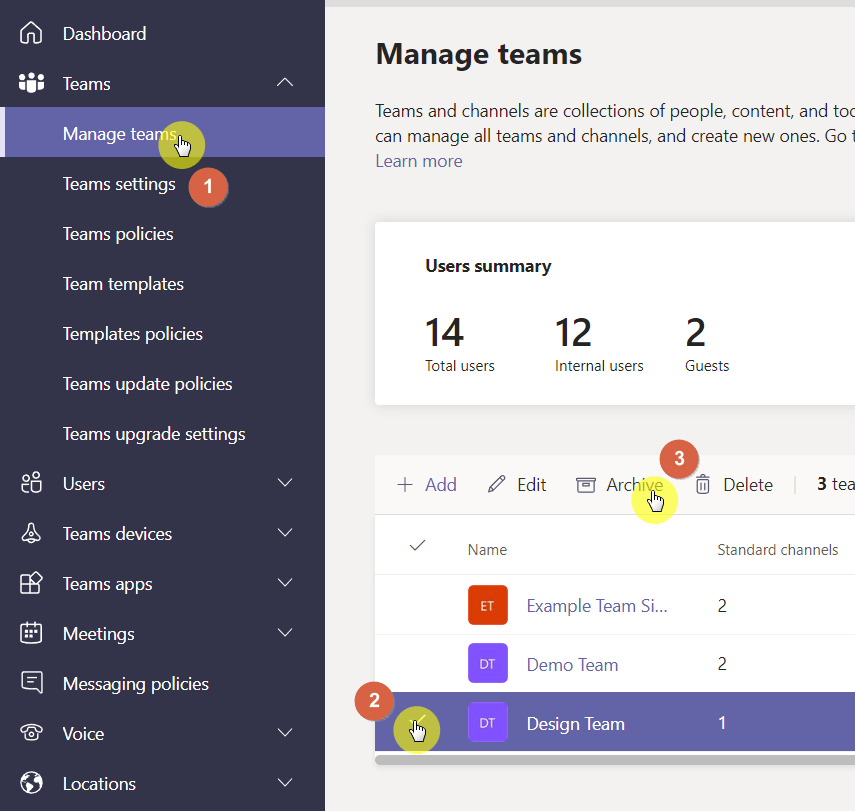Click the DT avatar for Design Team
The image size is (855, 811).
[x=487, y=722]
